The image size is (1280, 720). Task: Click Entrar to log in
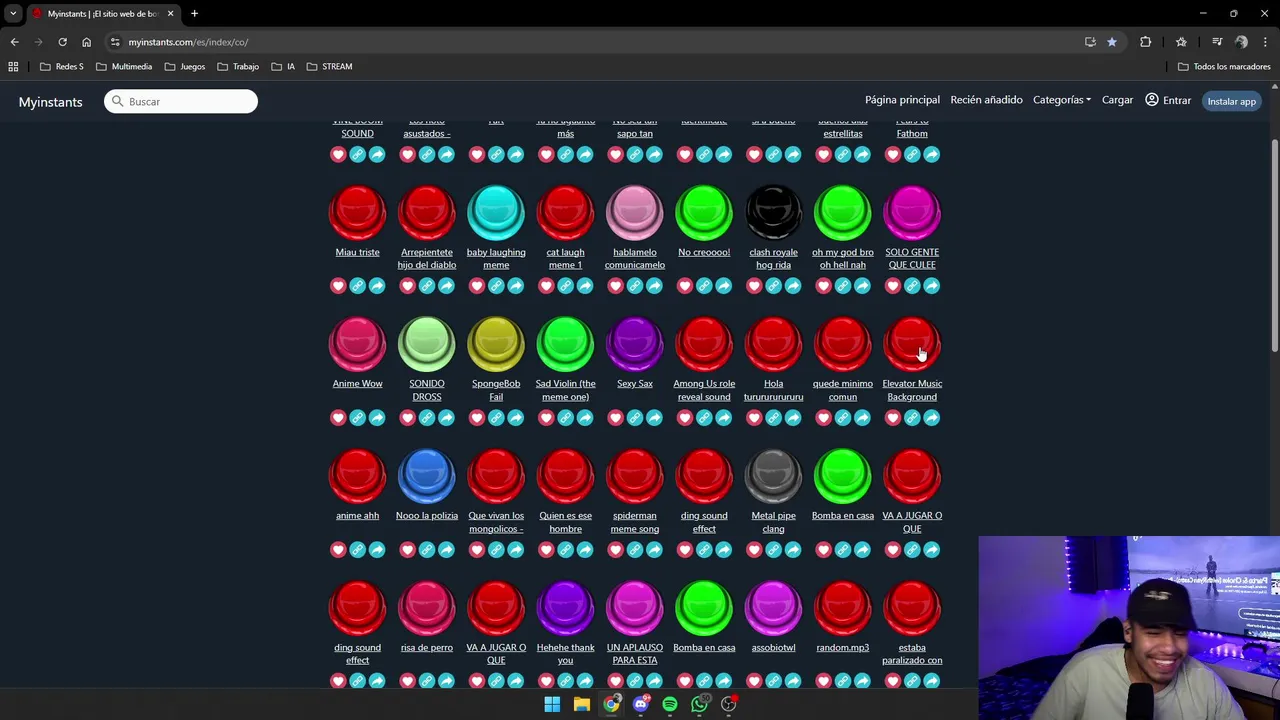(x=1168, y=100)
